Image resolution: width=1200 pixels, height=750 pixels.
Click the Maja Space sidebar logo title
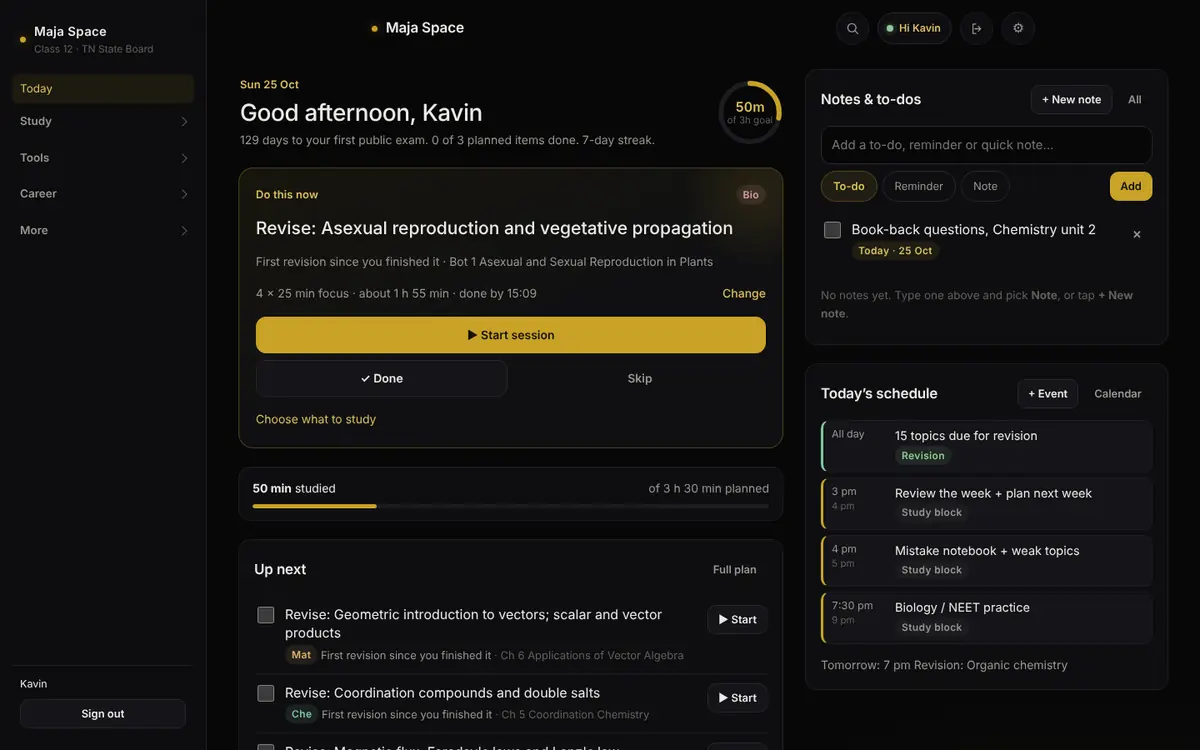[x=70, y=31]
